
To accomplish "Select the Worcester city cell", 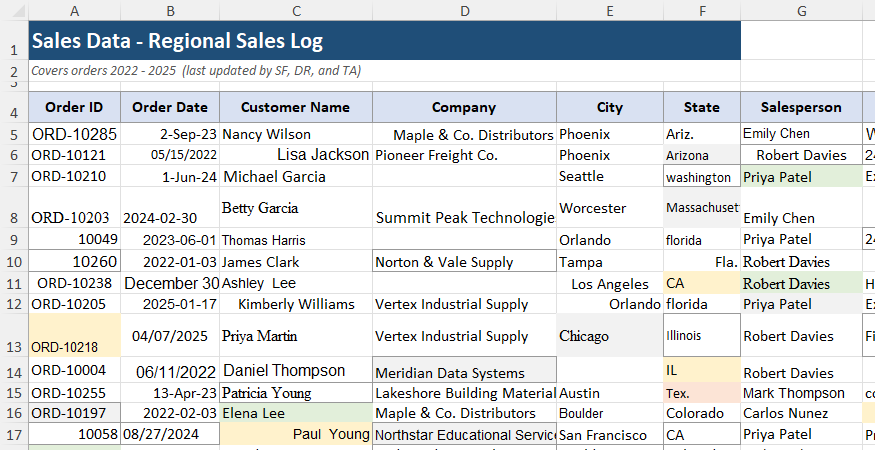I will coord(610,207).
